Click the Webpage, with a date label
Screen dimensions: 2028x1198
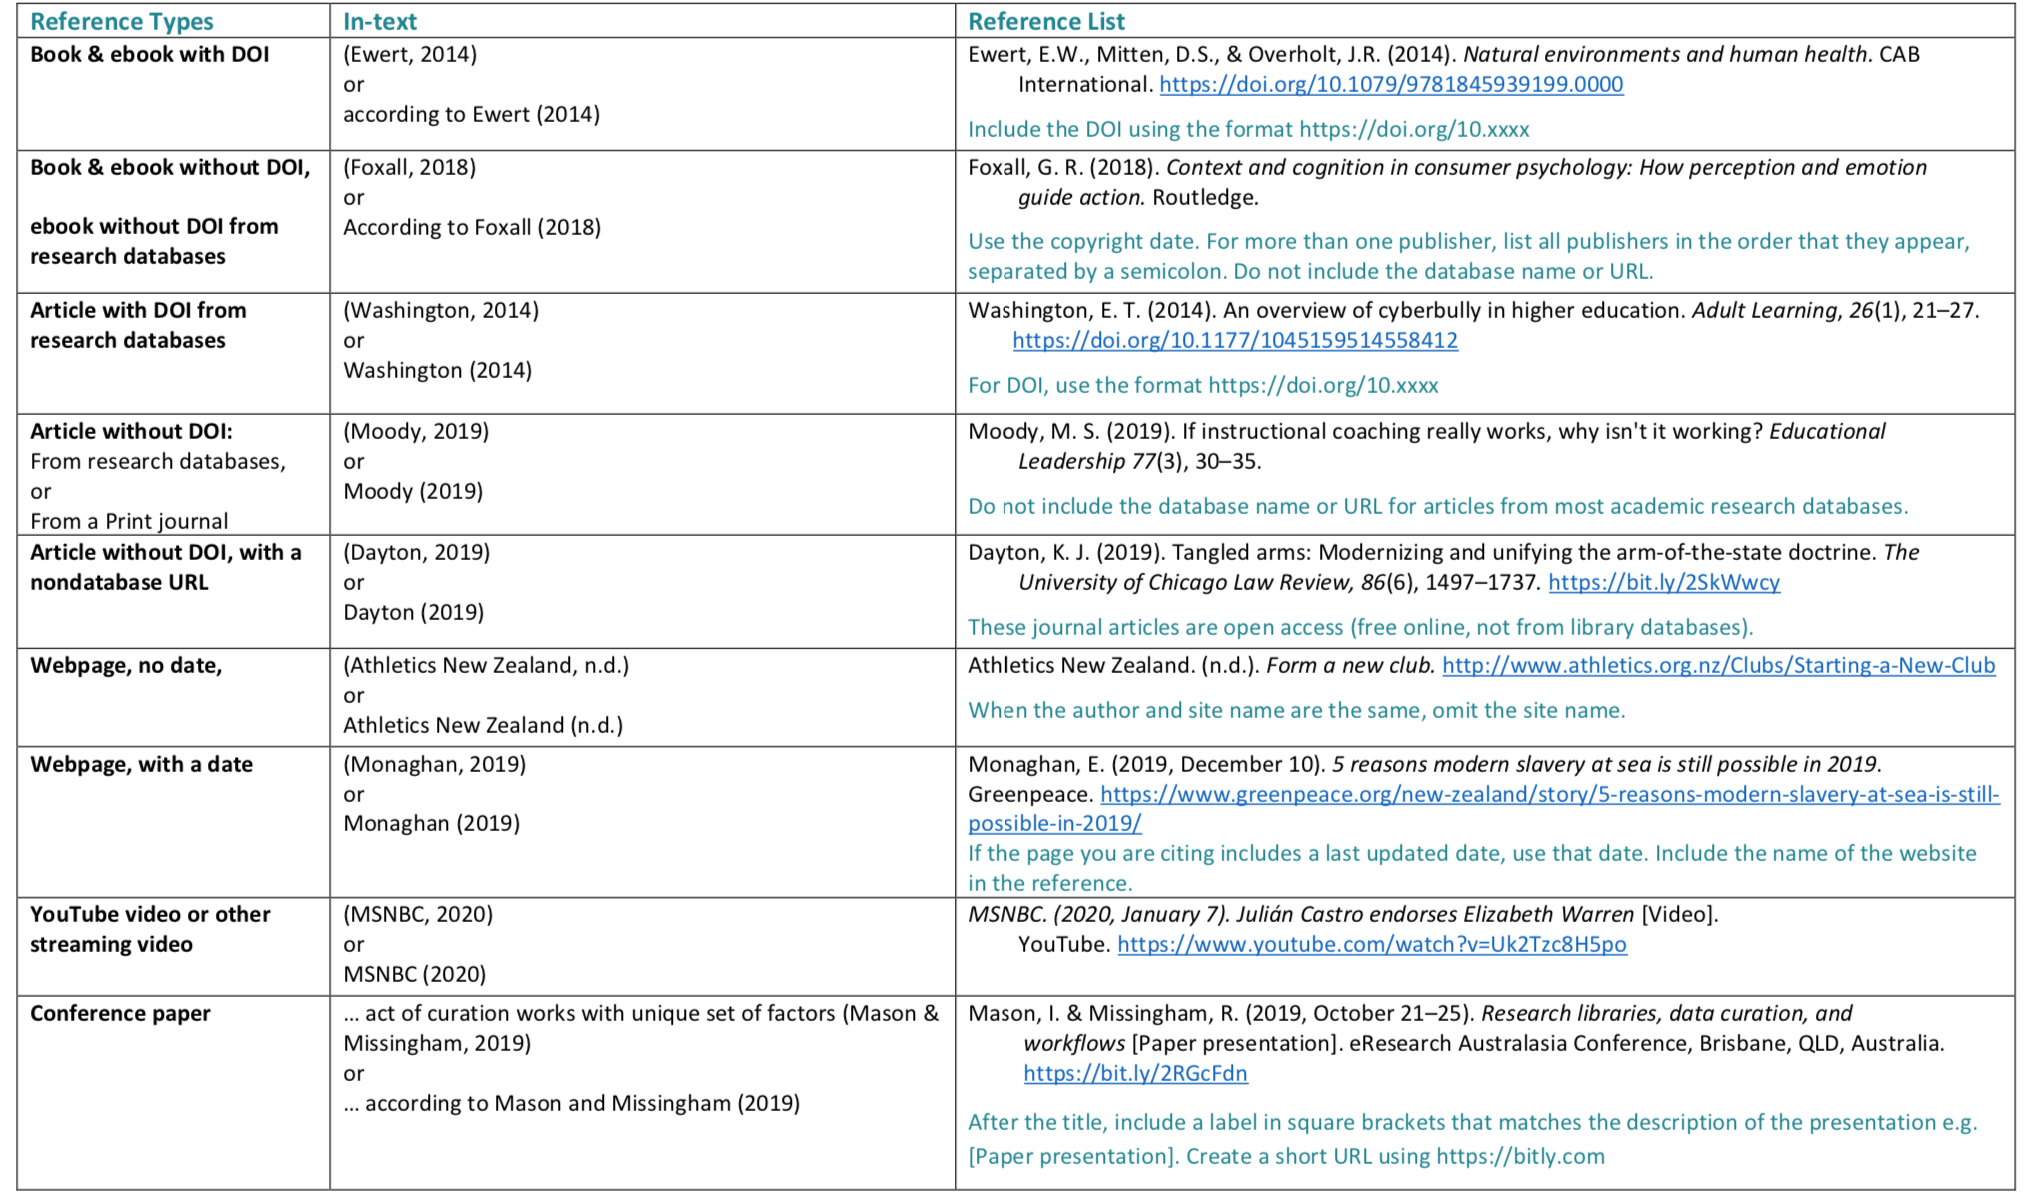click(x=141, y=765)
